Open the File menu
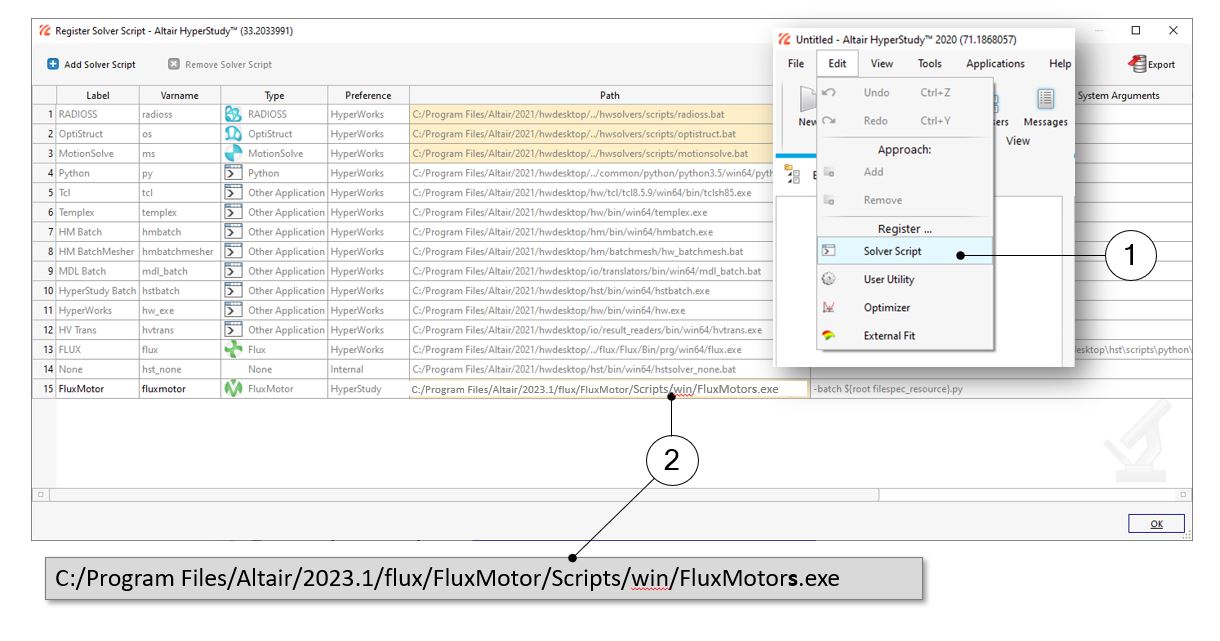 796,64
